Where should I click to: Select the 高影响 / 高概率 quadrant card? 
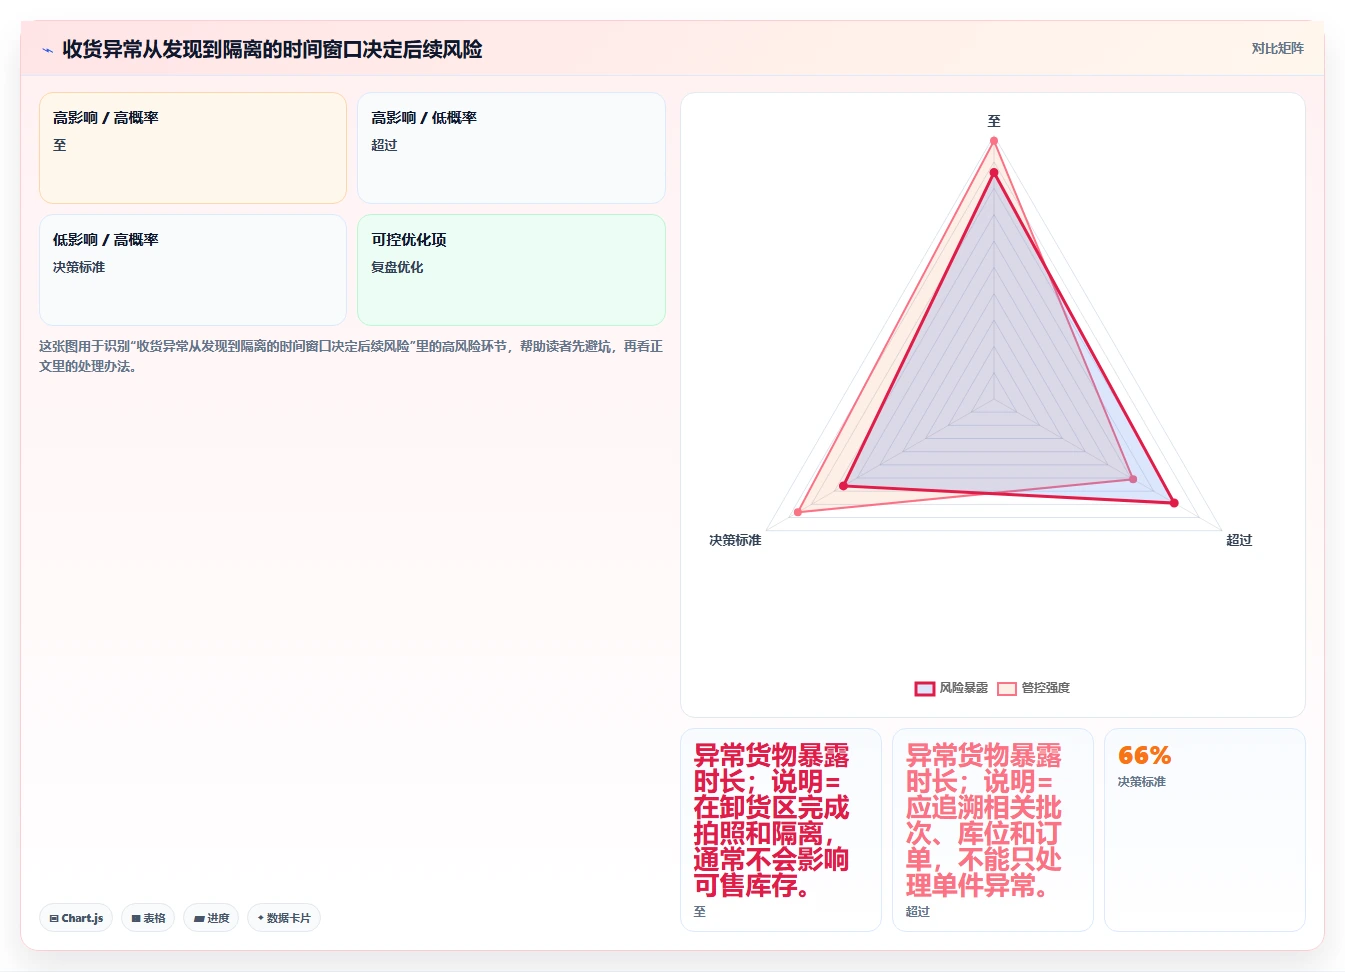click(193, 148)
